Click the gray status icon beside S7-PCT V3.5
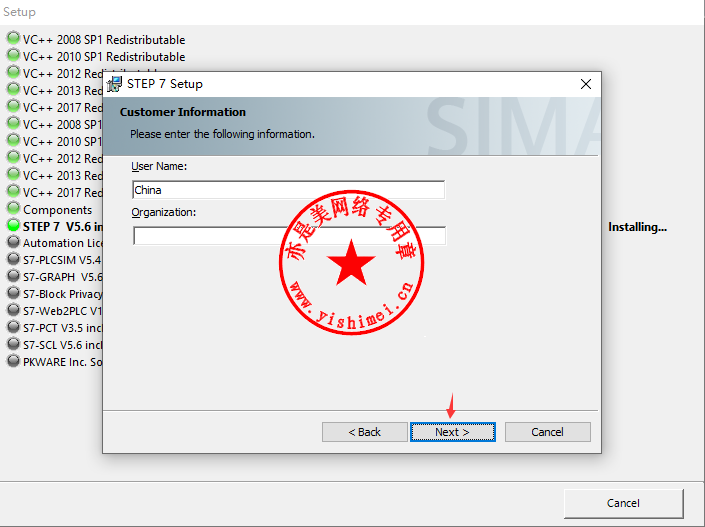Viewport: 705px width, 527px height. click(13, 327)
